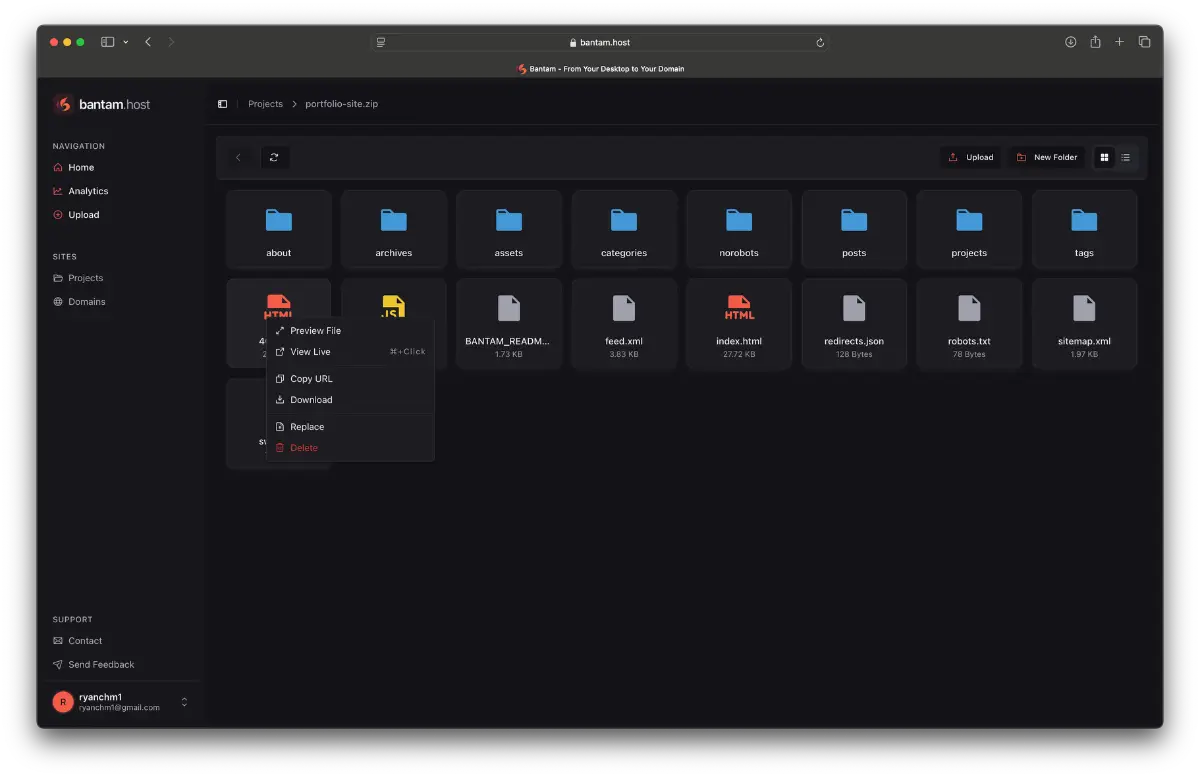Click the Send Feedback icon
1200x777 pixels.
click(58, 665)
